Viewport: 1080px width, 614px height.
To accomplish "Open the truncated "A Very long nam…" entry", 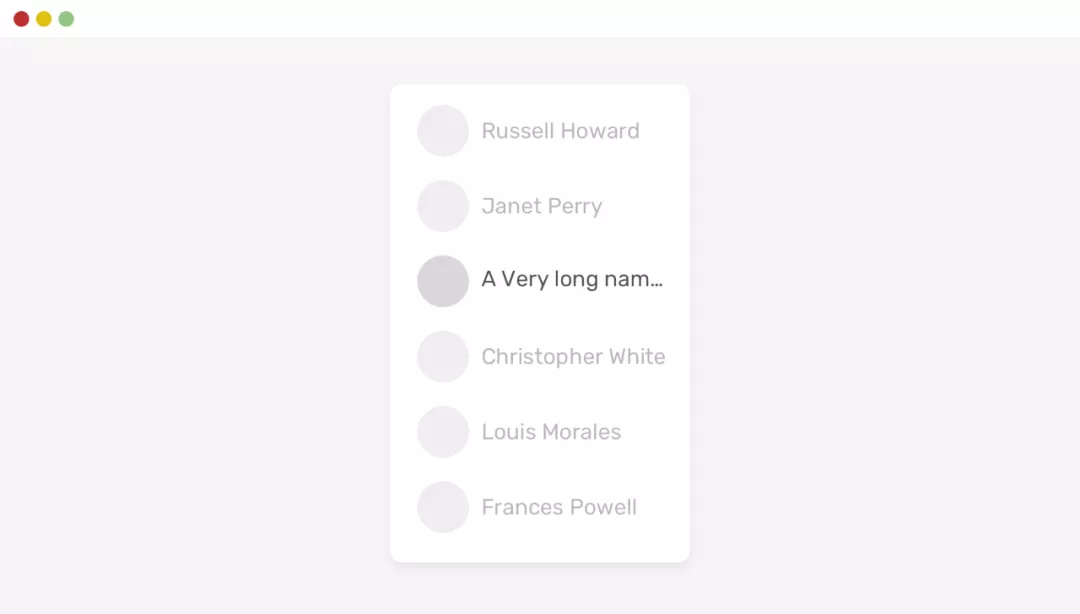I will [x=572, y=280].
